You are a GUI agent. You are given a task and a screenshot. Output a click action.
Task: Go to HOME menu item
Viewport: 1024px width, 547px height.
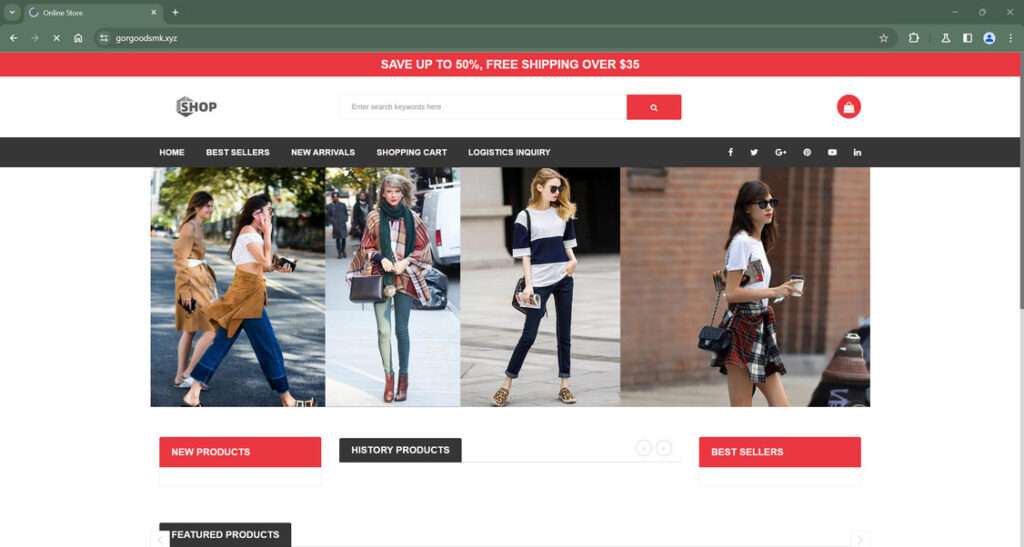(172, 152)
